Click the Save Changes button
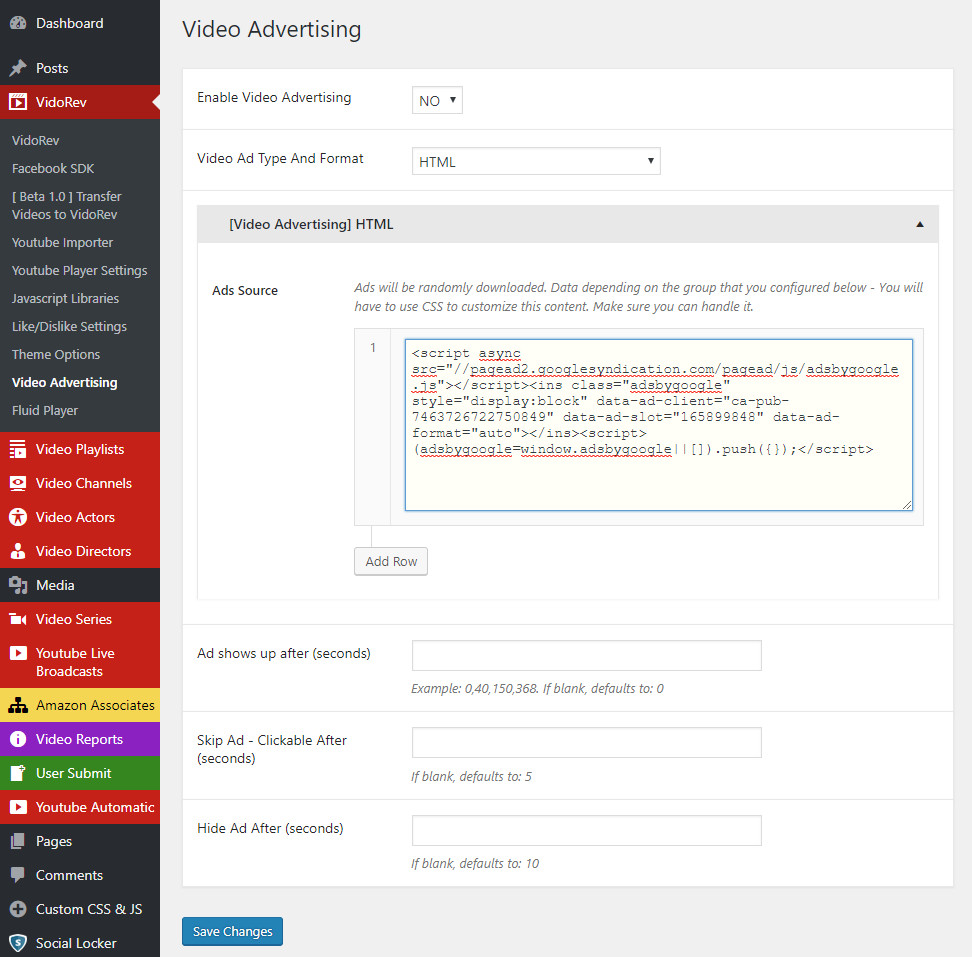Viewport: 972px width, 957px height. (x=232, y=931)
